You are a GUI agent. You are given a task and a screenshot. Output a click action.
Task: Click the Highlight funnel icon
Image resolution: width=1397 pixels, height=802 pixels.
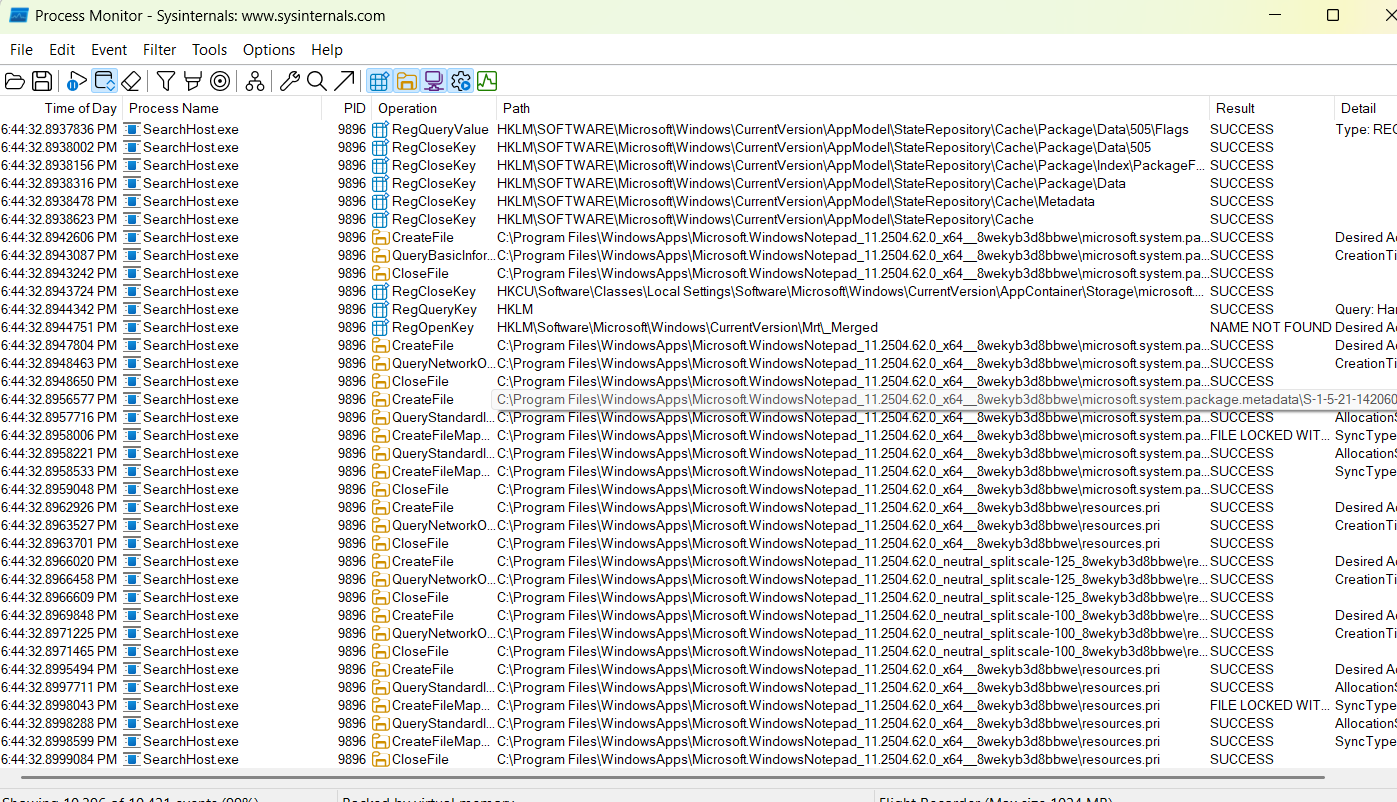190,81
